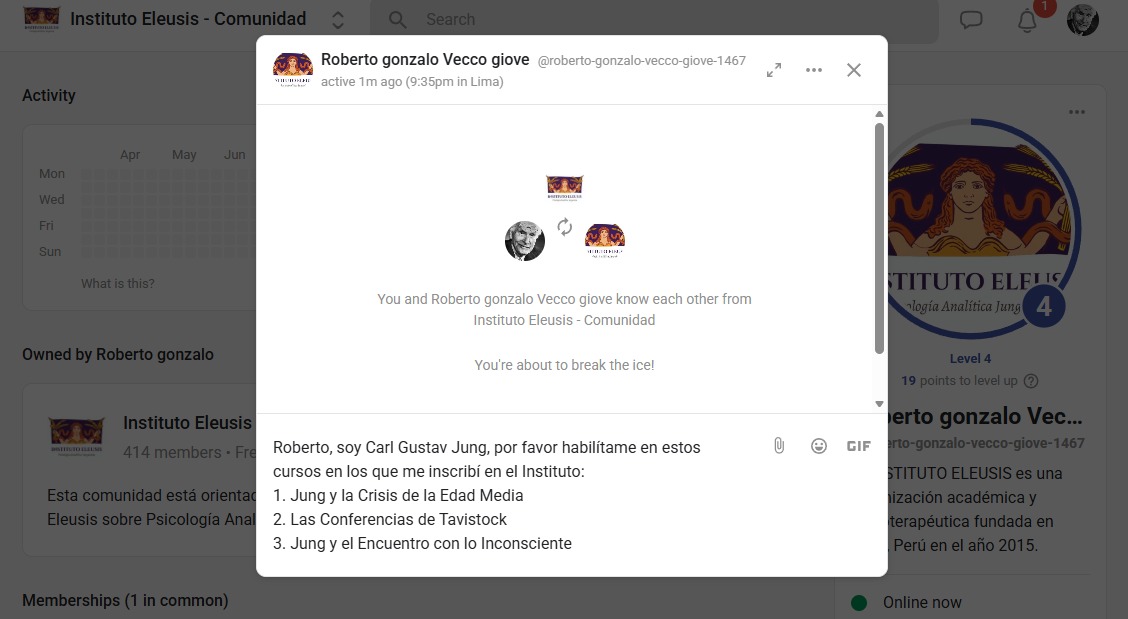1128x619 pixels.
Task: Click the chat scrollbar down arrow
Action: point(879,404)
